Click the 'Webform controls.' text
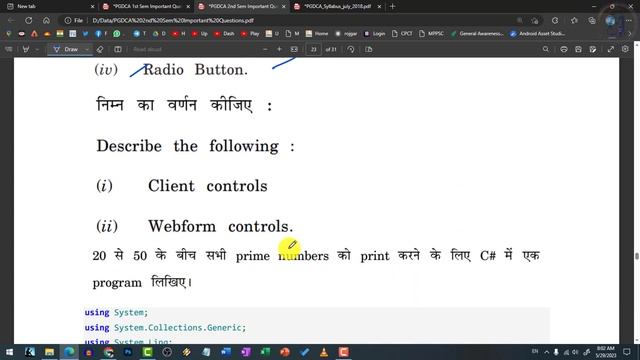 (220, 226)
